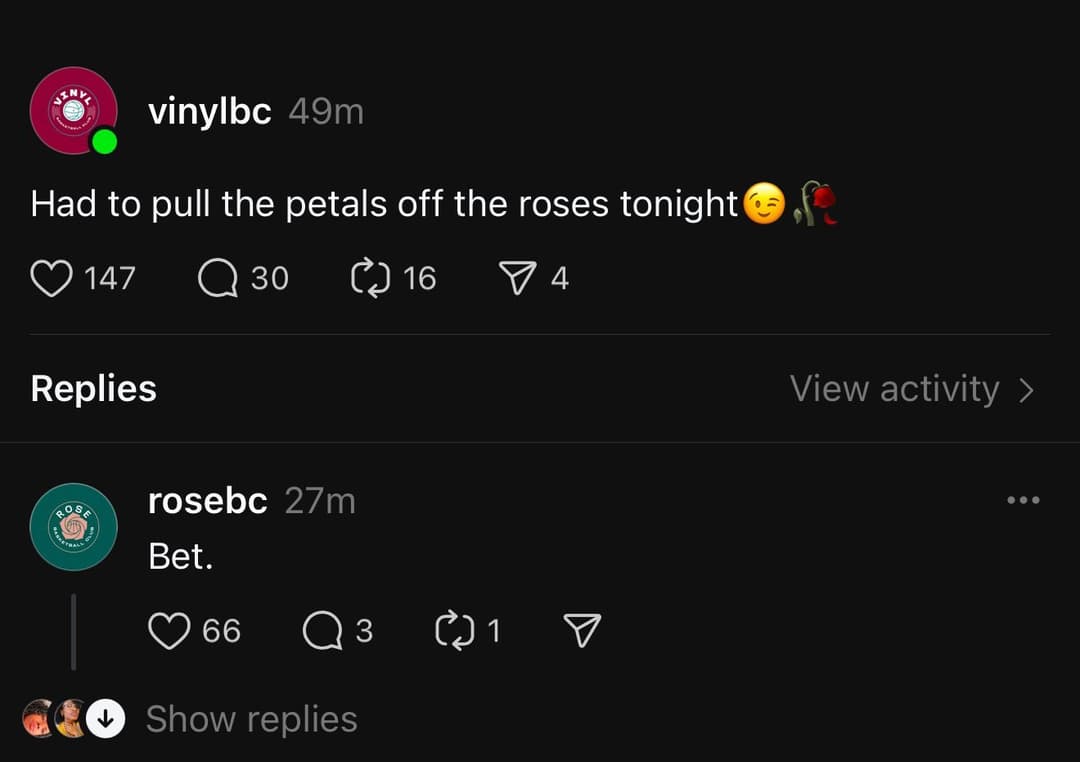Open comments on vinylbc post
1080x762 pixels.
coord(216,278)
